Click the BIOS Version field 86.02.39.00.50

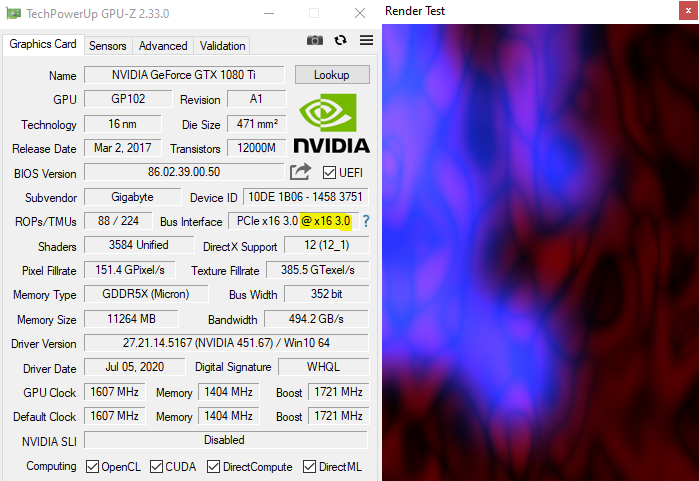[184, 172]
